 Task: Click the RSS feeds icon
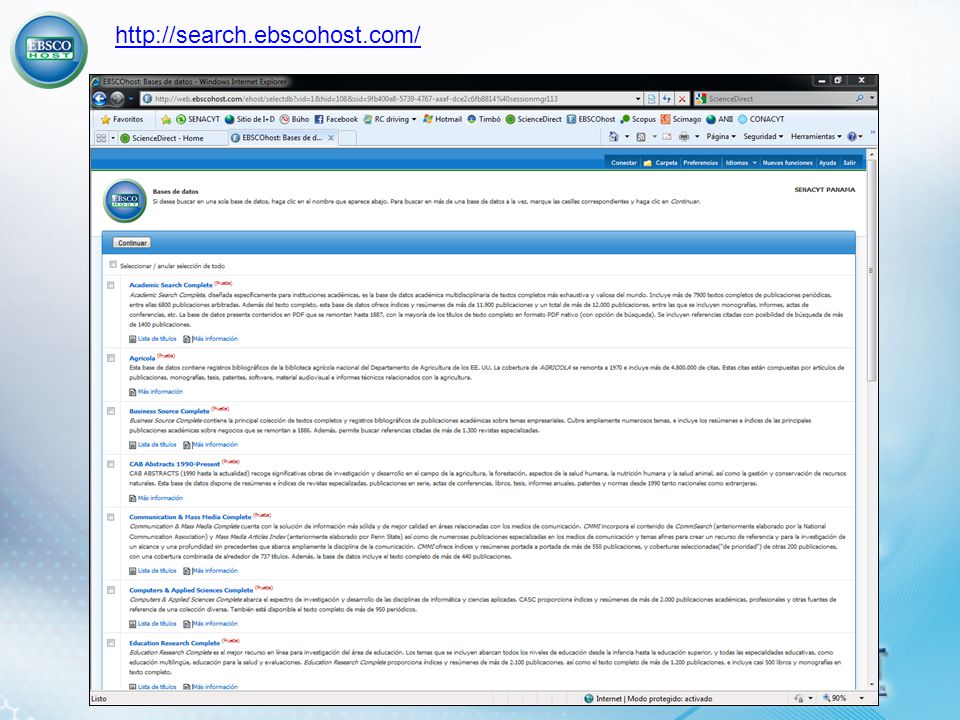pyautogui.click(x=641, y=137)
